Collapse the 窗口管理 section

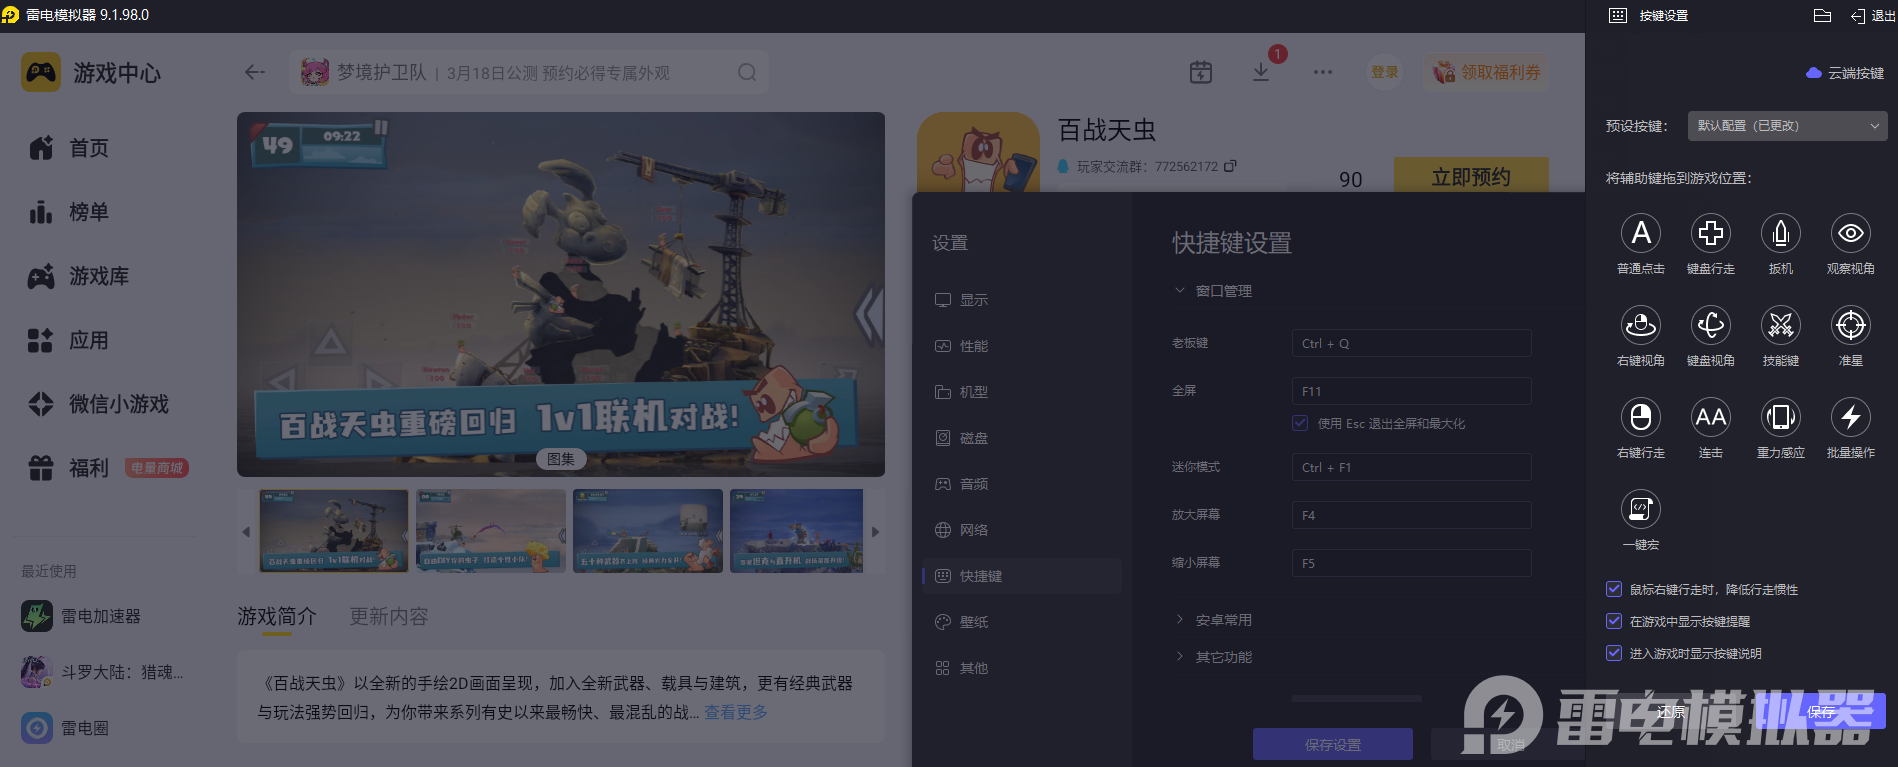[x=1214, y=291]
